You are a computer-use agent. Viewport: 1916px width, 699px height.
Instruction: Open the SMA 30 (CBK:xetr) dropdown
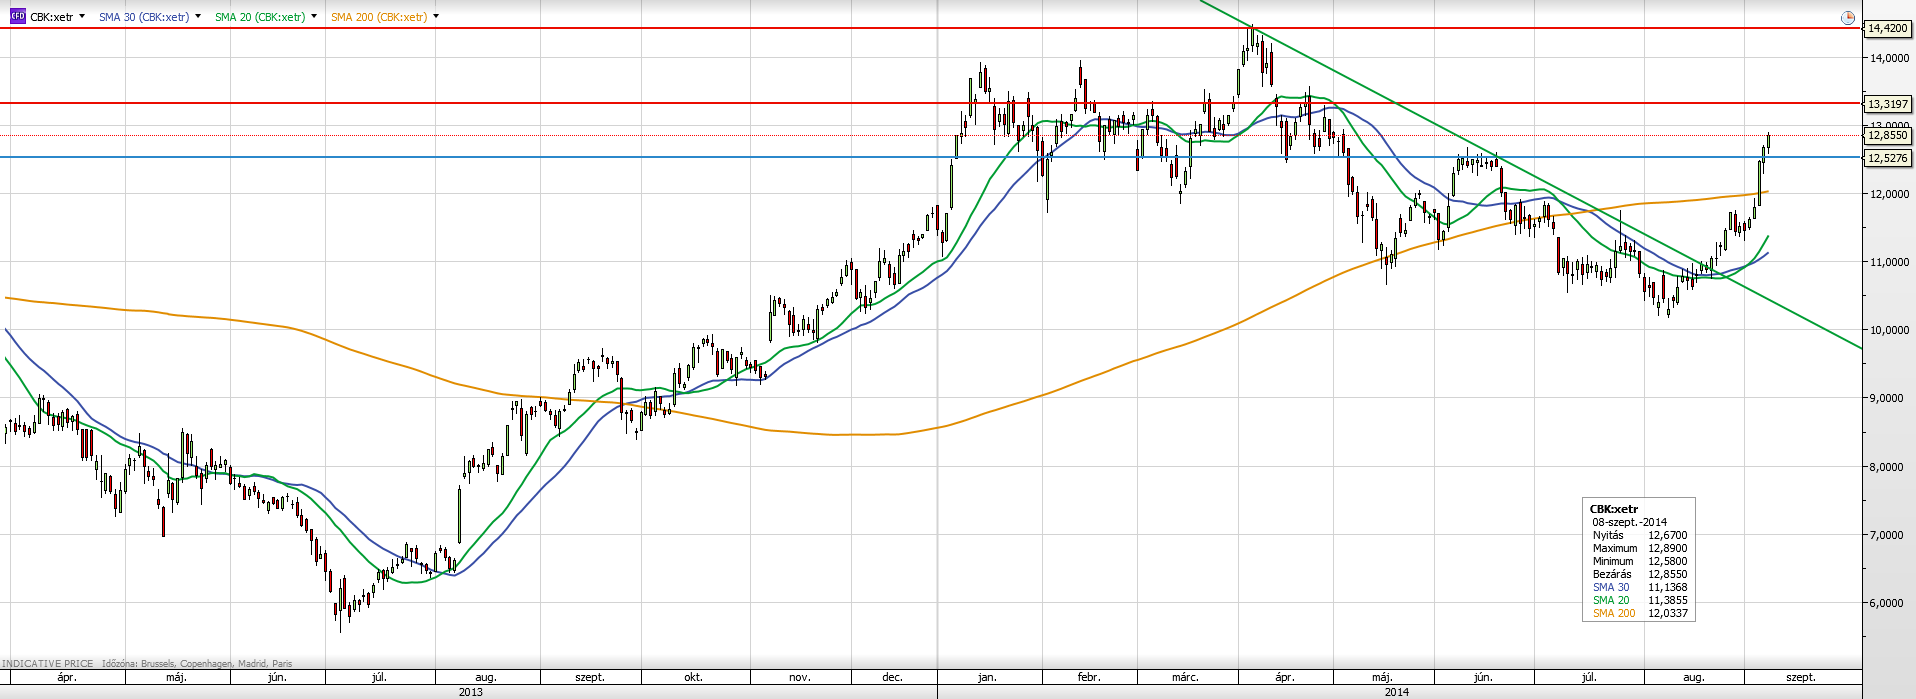pos(198,17)
